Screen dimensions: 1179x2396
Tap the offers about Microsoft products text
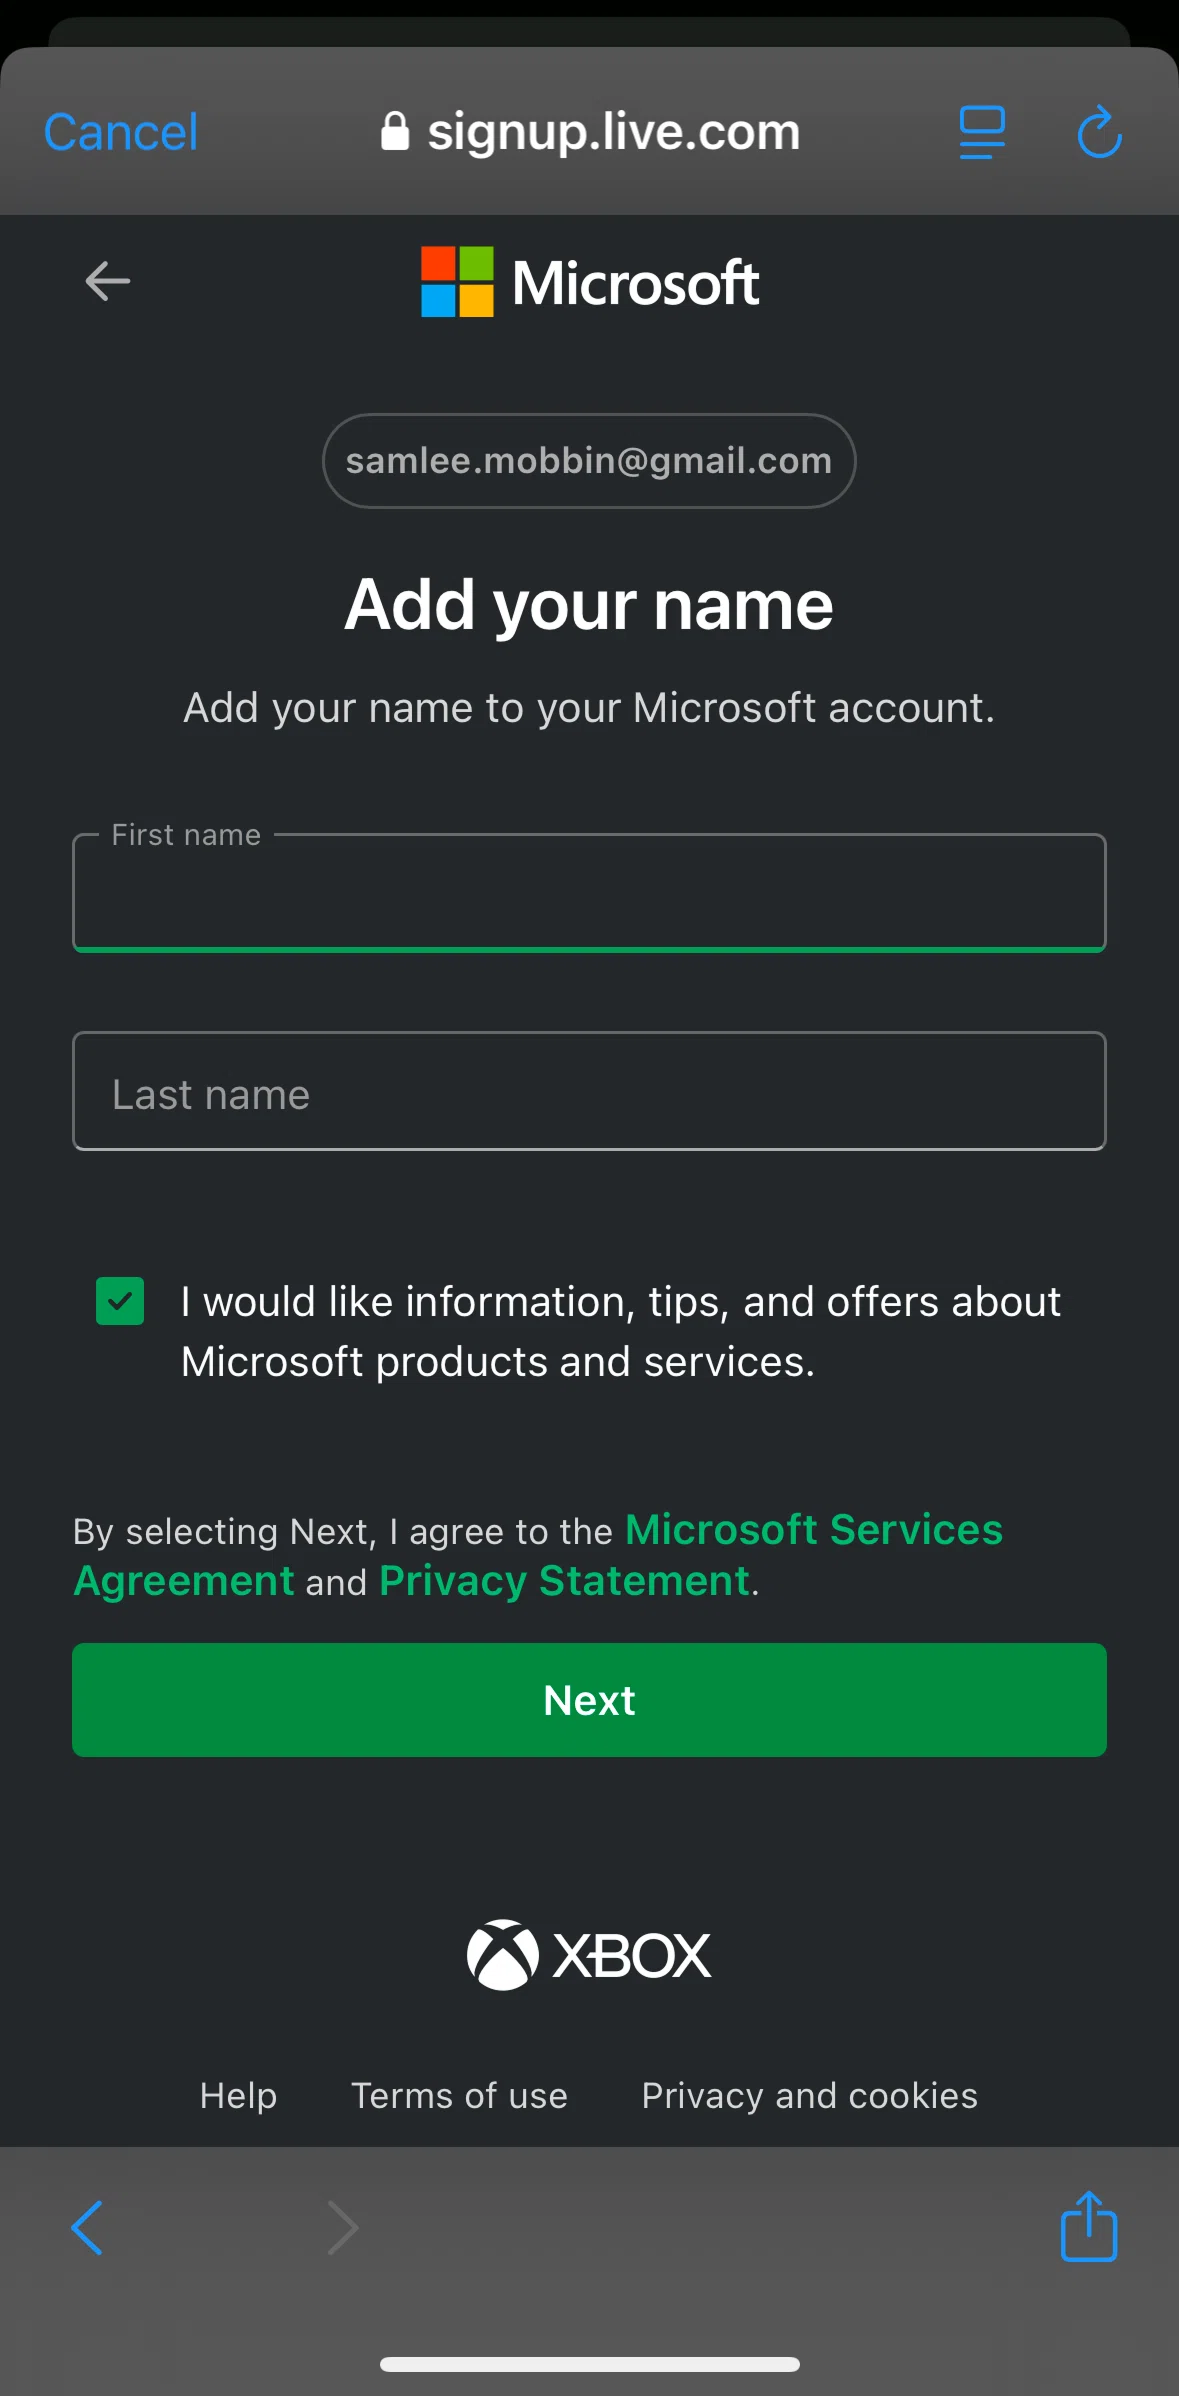click(x=621, y=1332)
